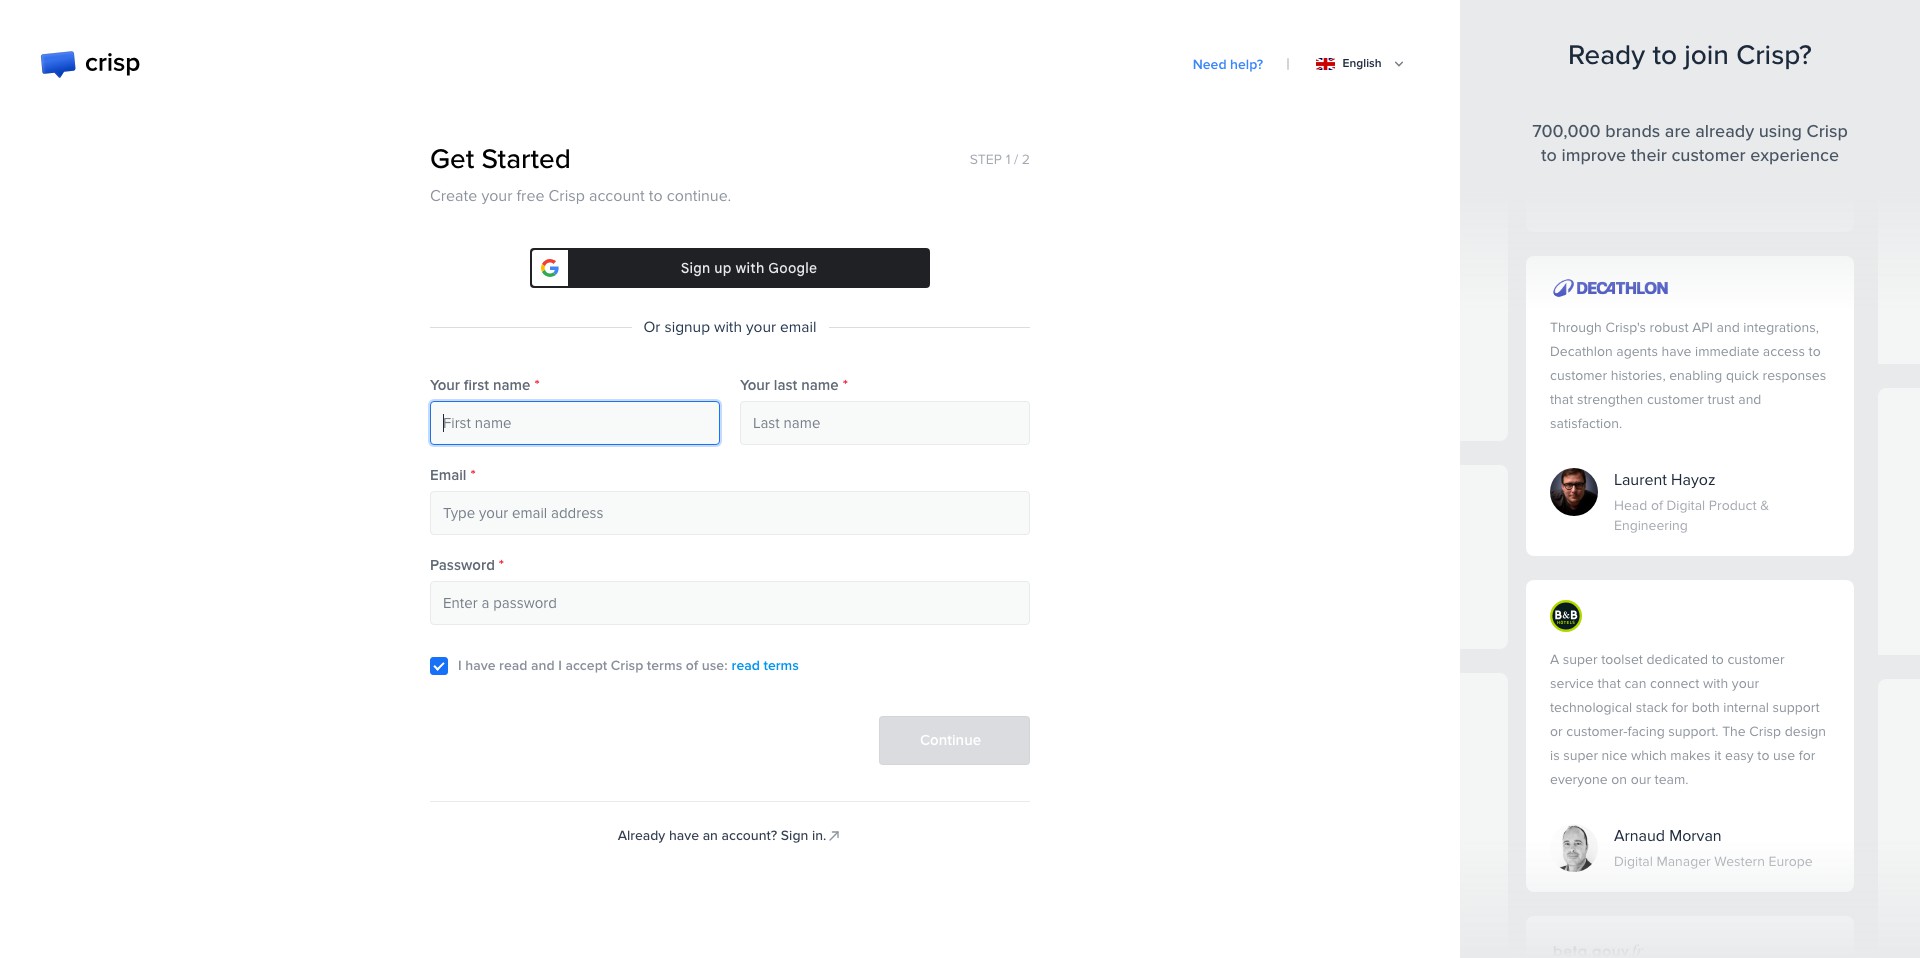Click the Get Started heading
Viewport: 1920px width, 958px height.
[x=500, y=159]
